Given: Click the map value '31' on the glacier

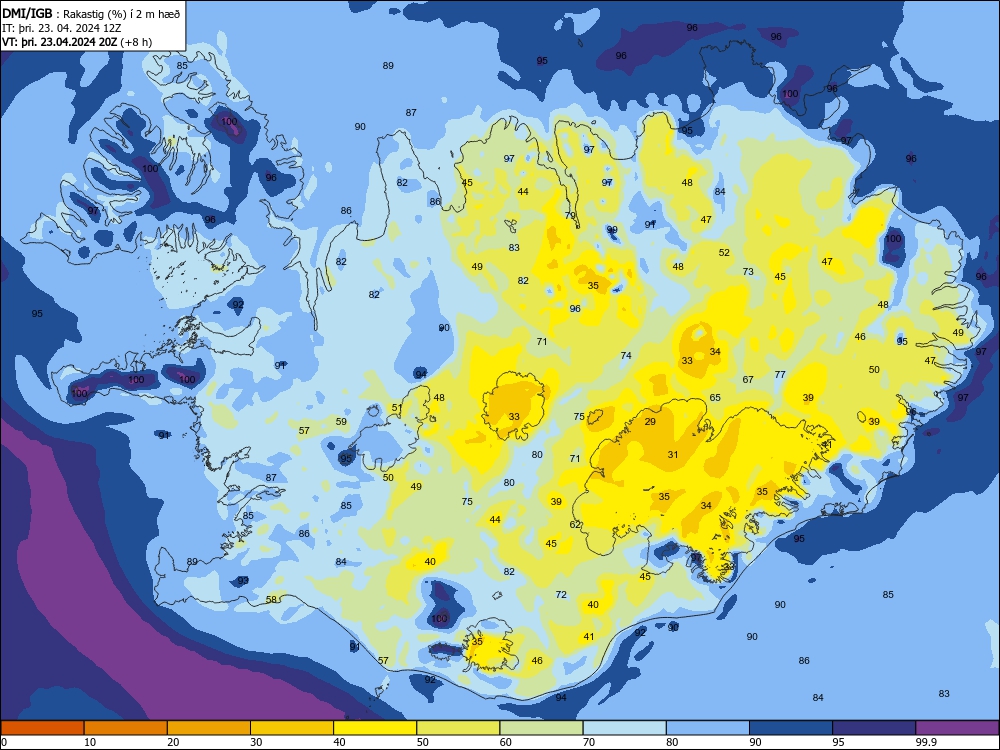Looking at the screenshot, I should click(x=673, y=455).
